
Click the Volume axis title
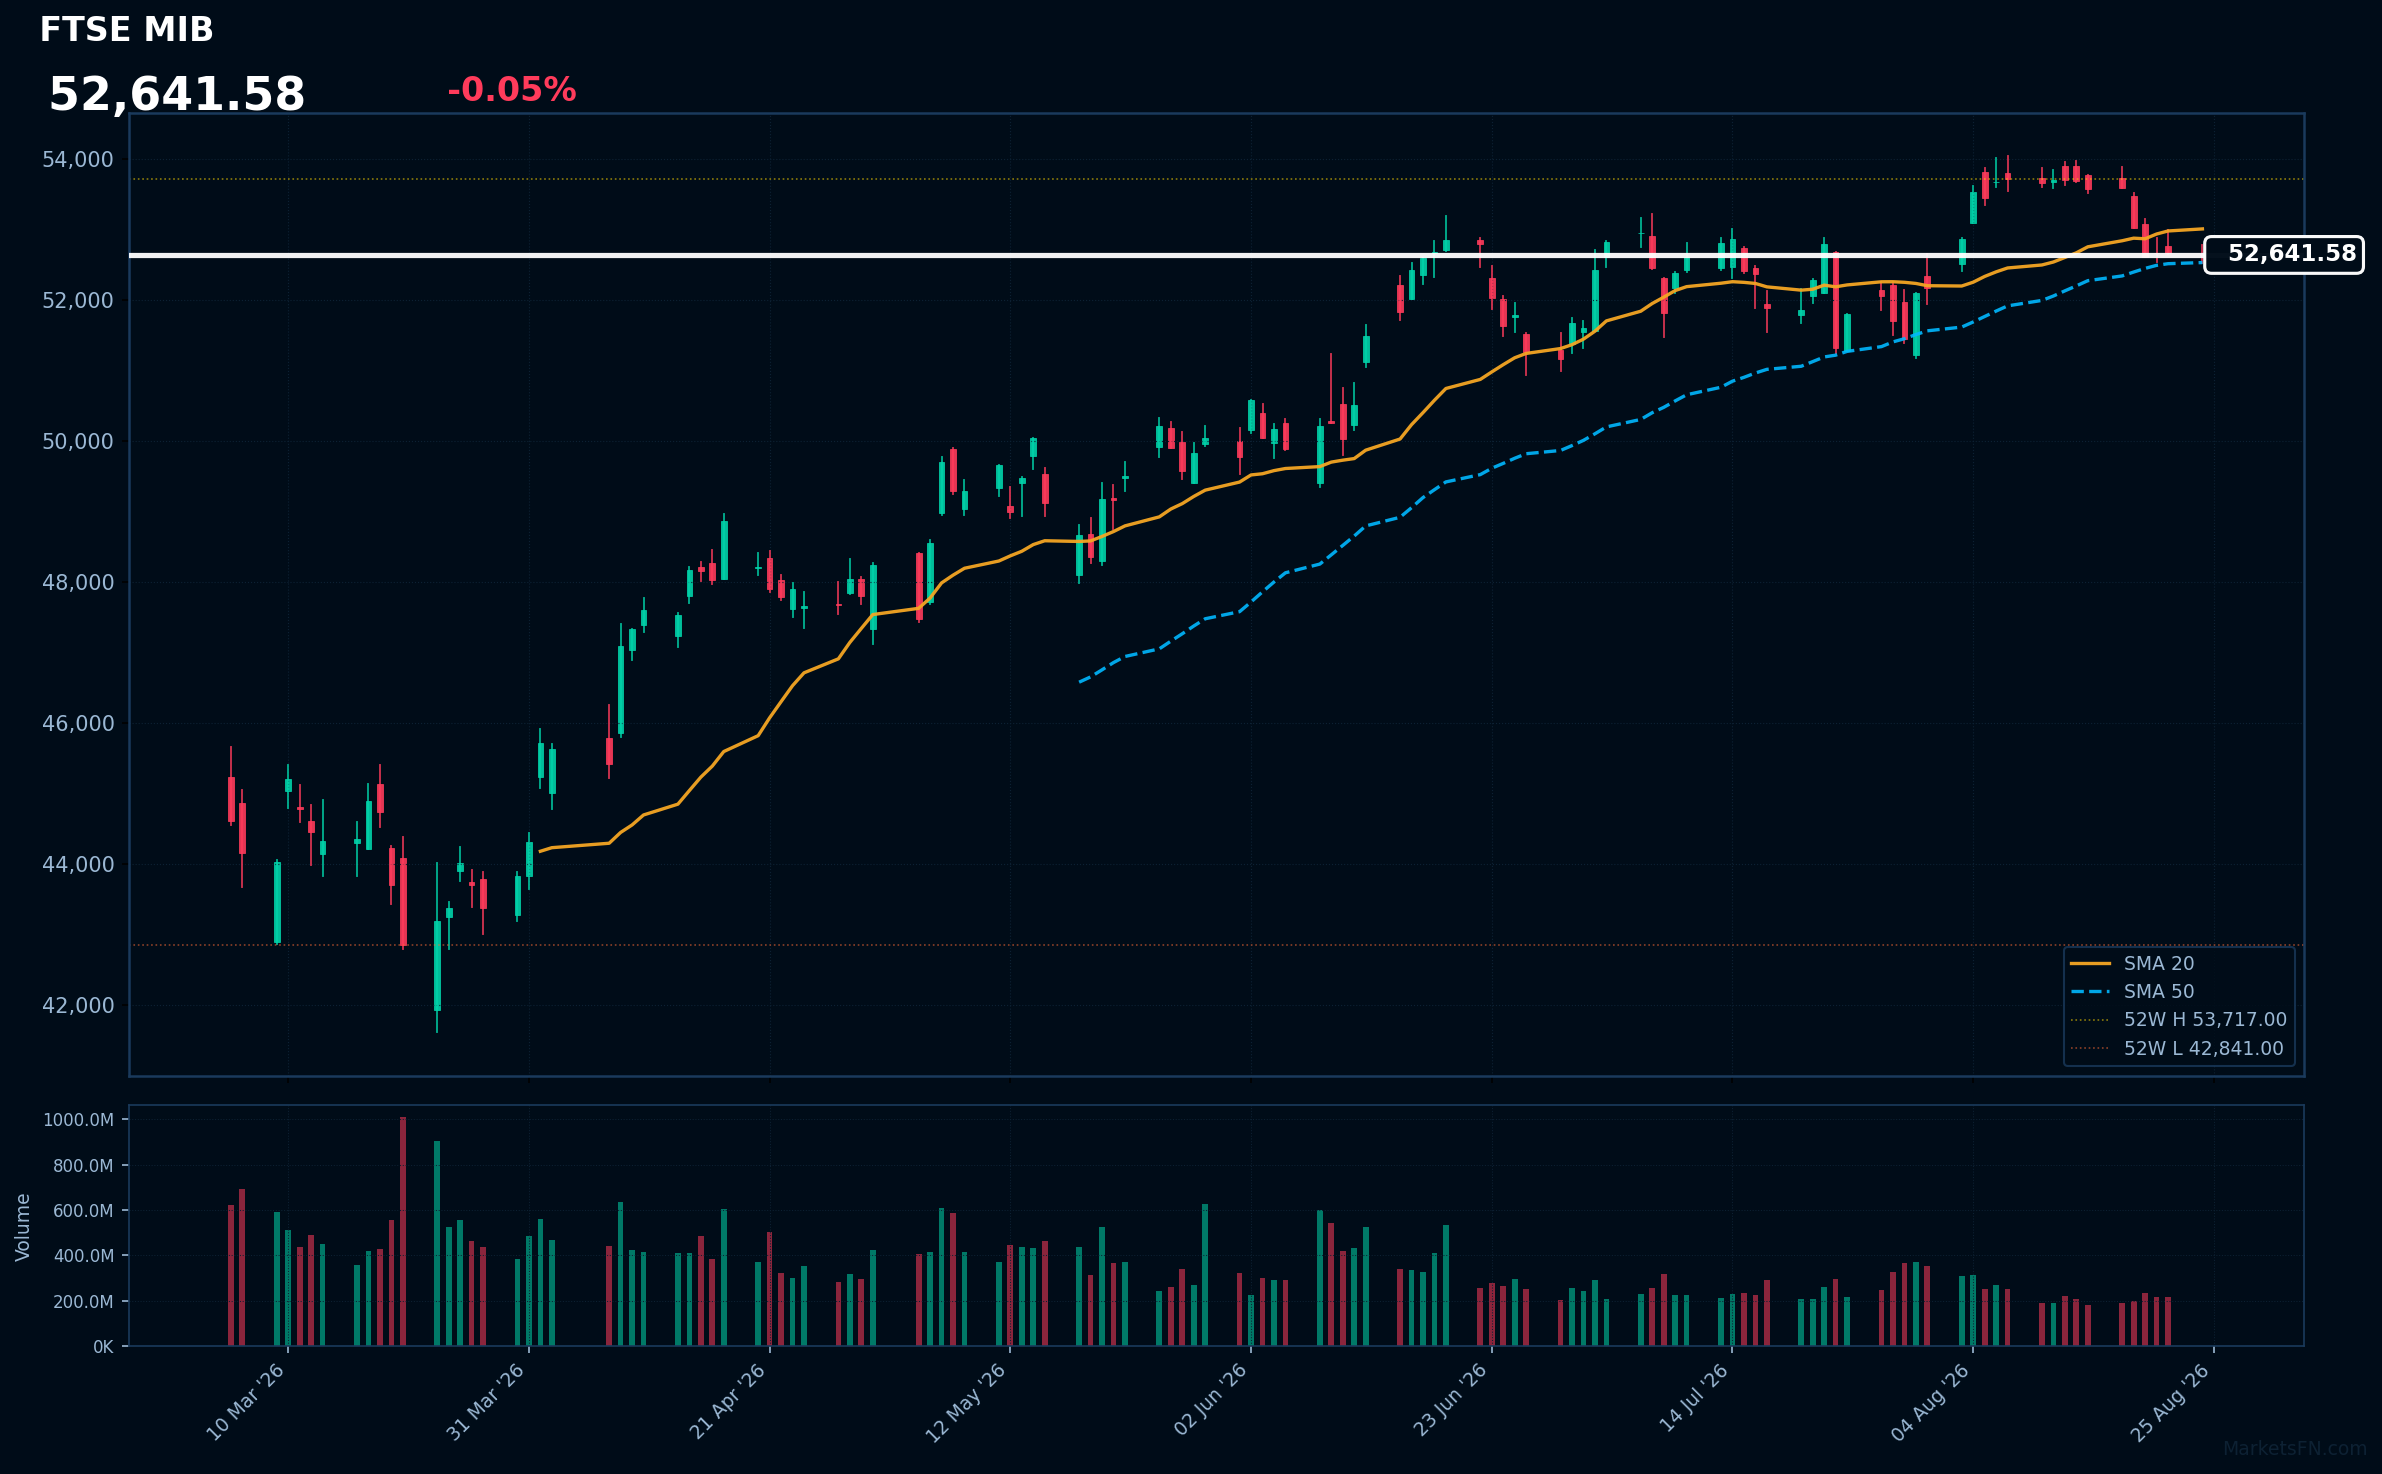(23, 1227)
